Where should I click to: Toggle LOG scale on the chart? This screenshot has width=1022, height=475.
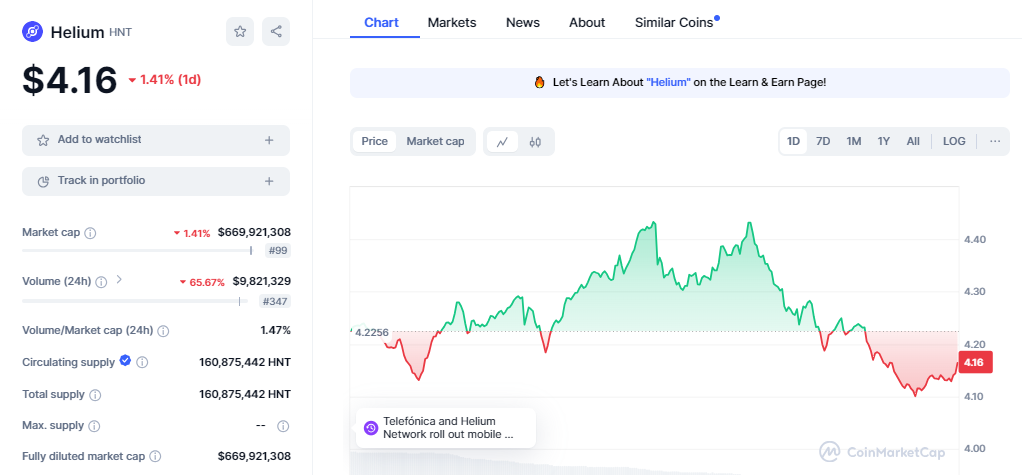(954, 141)
